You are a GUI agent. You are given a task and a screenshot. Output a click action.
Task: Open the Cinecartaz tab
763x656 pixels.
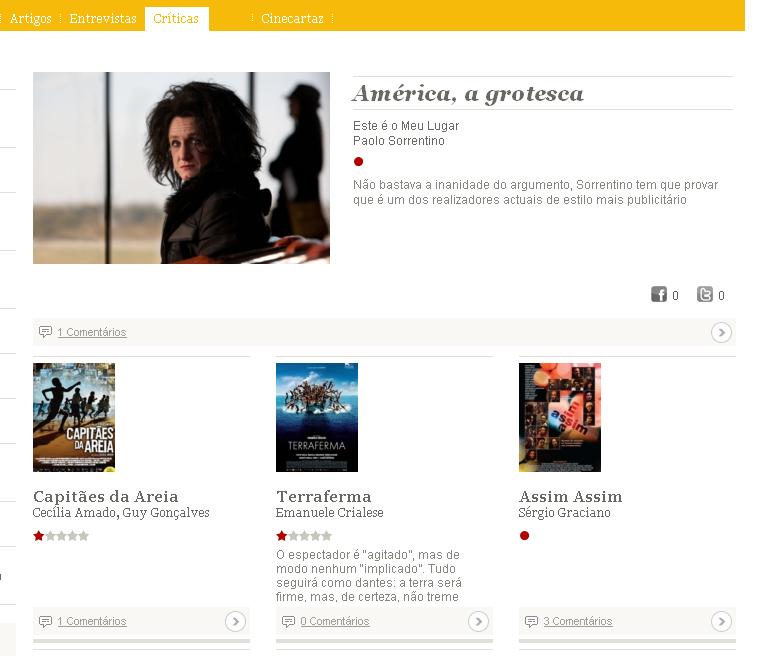(292, 18)
